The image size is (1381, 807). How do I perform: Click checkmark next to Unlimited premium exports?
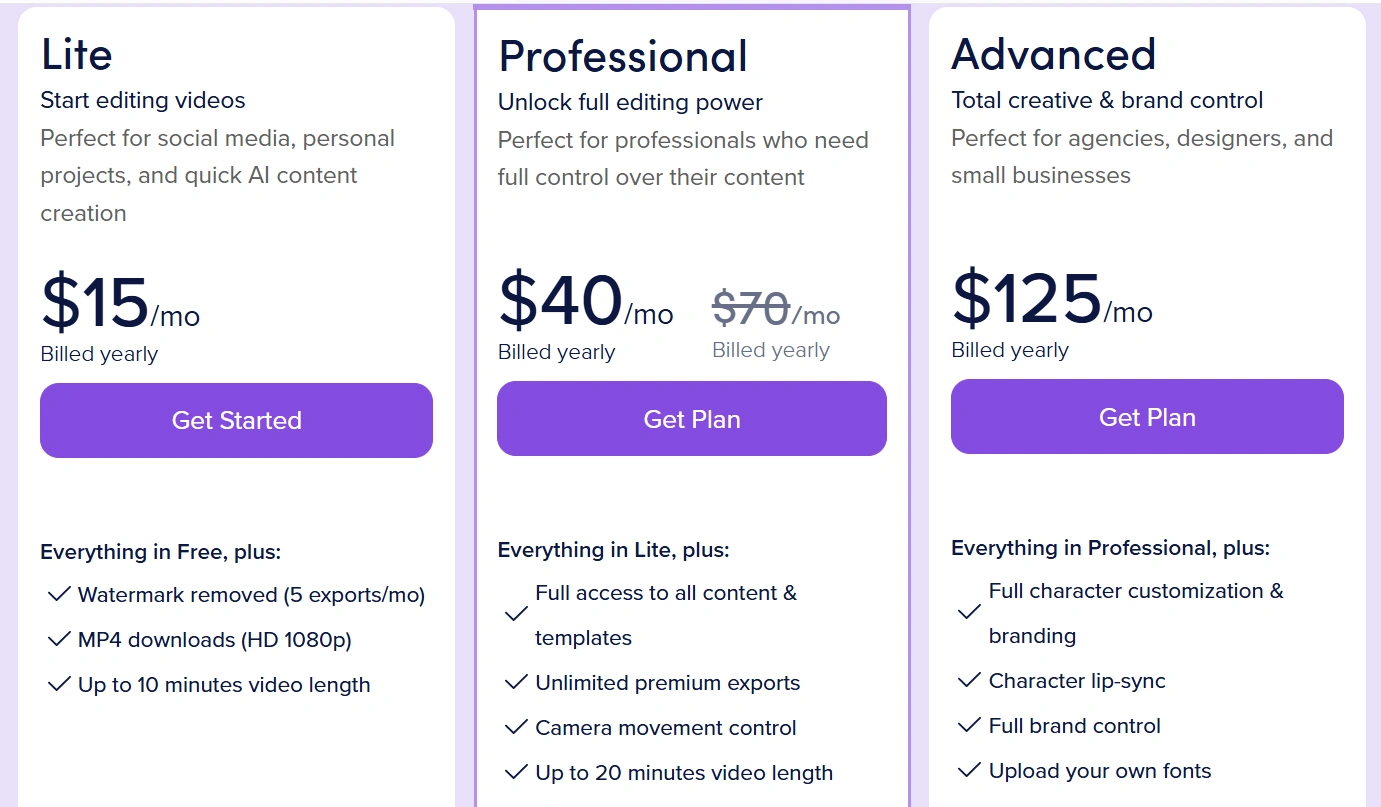coord(516,683)
